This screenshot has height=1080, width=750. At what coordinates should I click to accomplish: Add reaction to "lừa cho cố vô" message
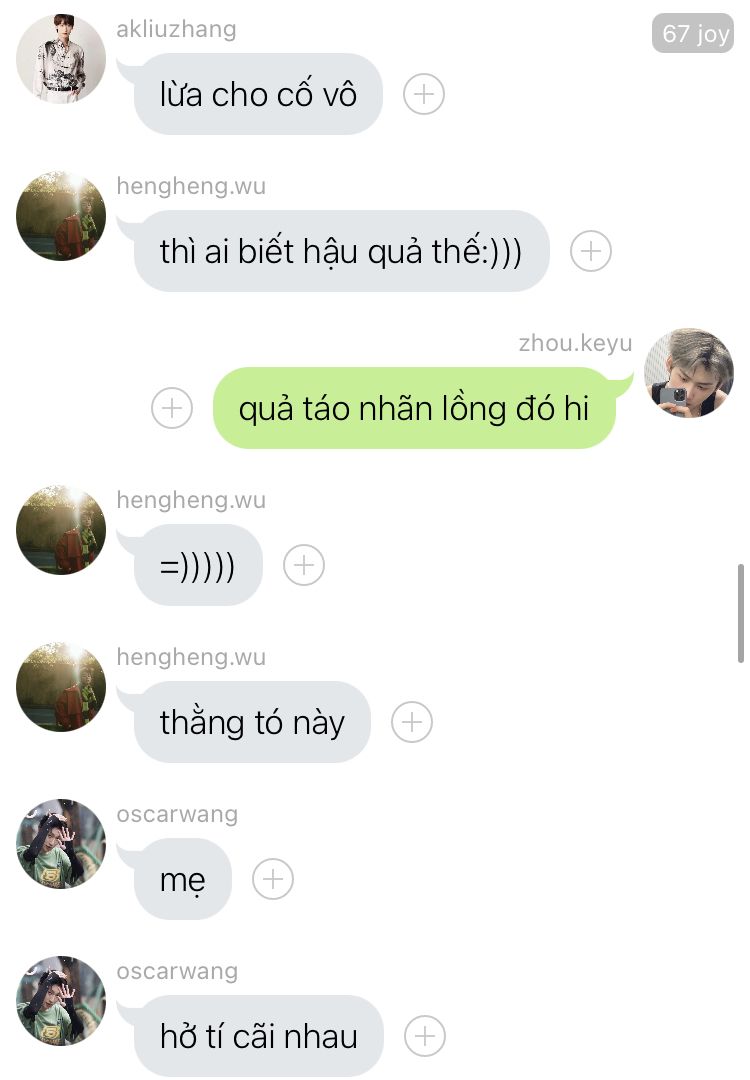click(424, 94)
